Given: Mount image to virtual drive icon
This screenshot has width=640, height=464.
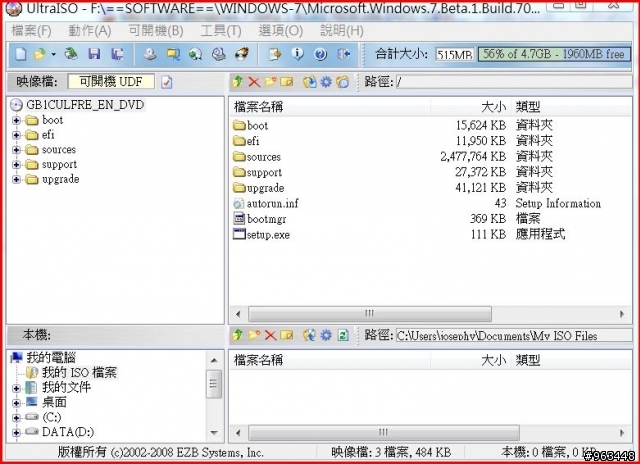Looking at the screenshot, I should click(x=219, y=54).
